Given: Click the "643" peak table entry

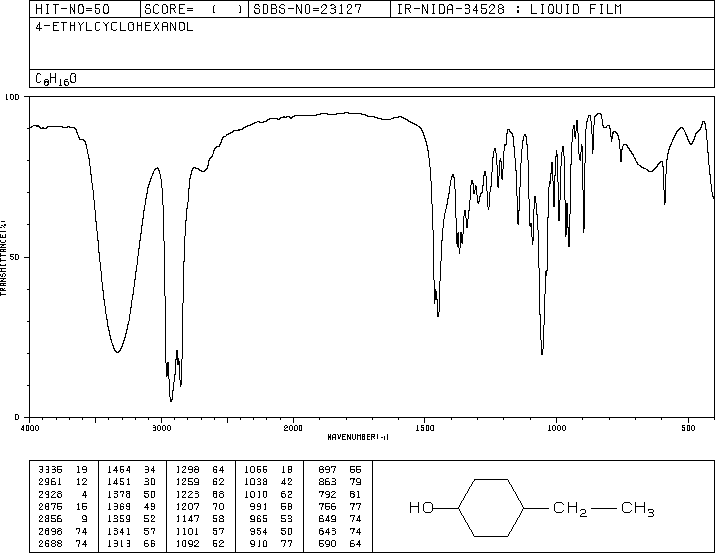Looking at the screenshot, I should [x=327, y=531].
